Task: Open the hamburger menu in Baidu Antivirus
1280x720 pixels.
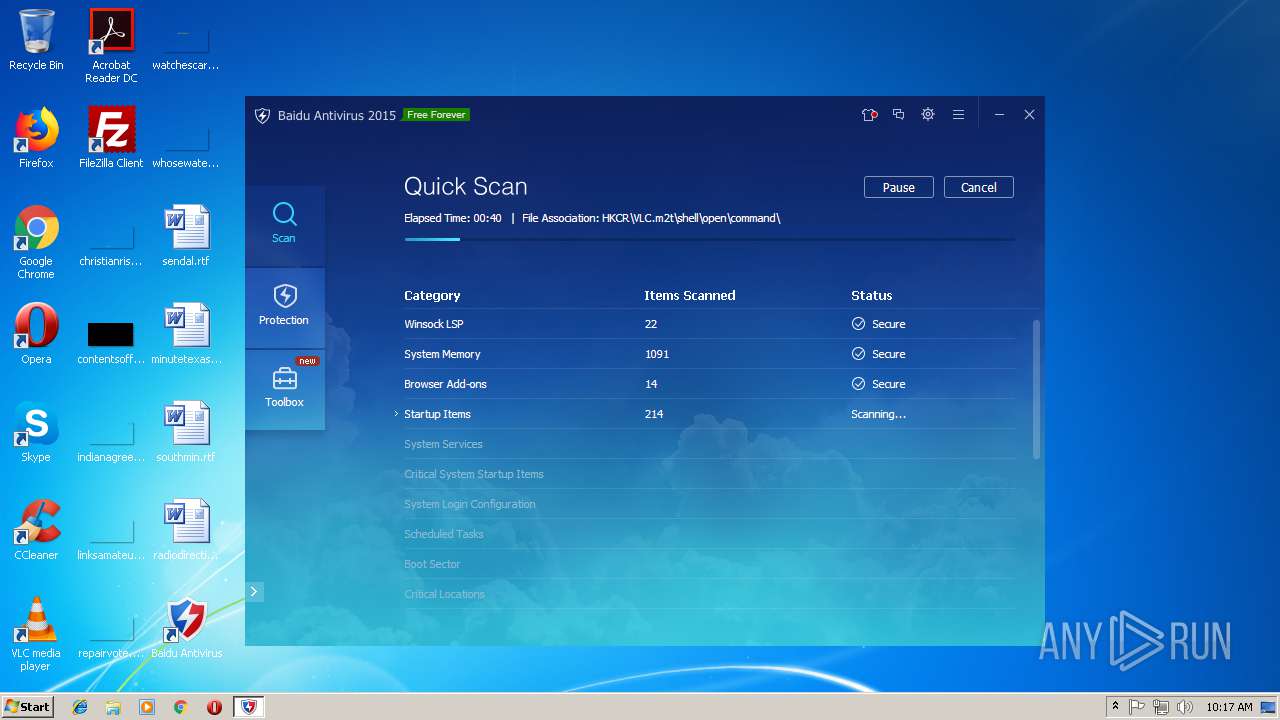Action: [x=958, y=115]
